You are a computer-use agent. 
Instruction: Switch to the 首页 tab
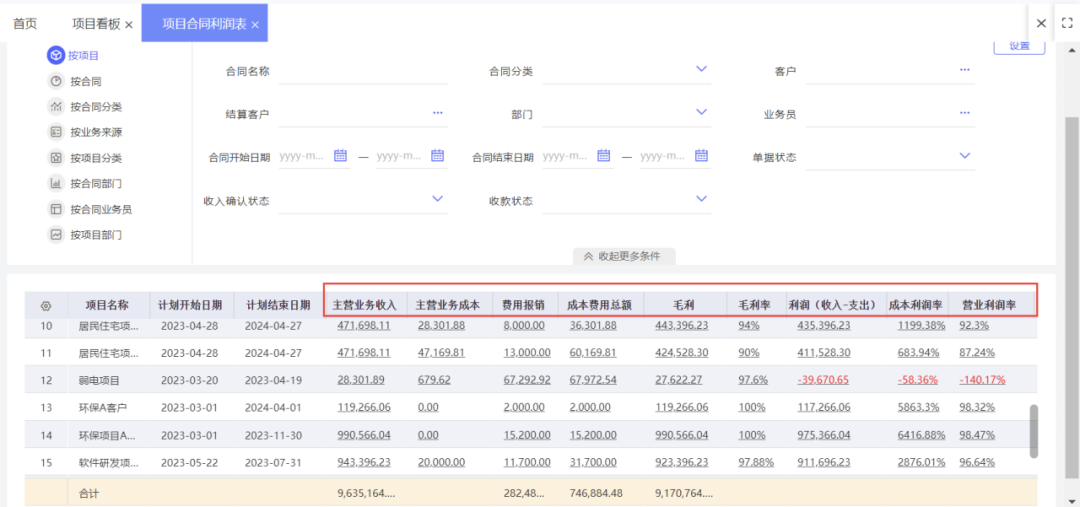pyautogui.click(x=25, y=23)
